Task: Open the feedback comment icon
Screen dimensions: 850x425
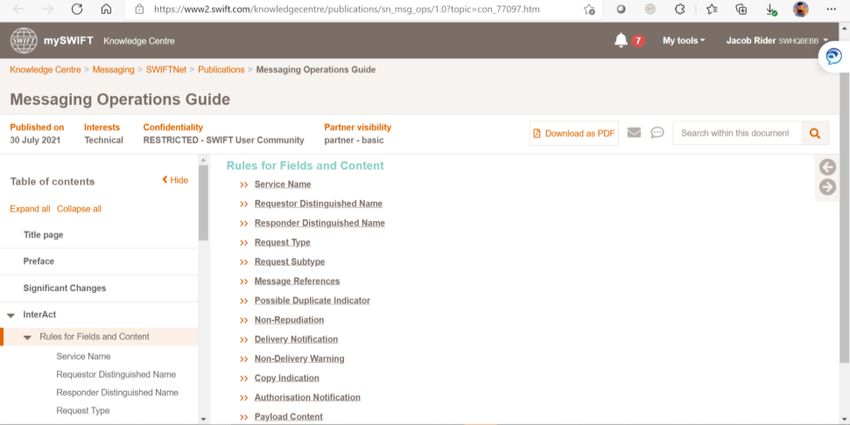Action: (x=657, y=132)
